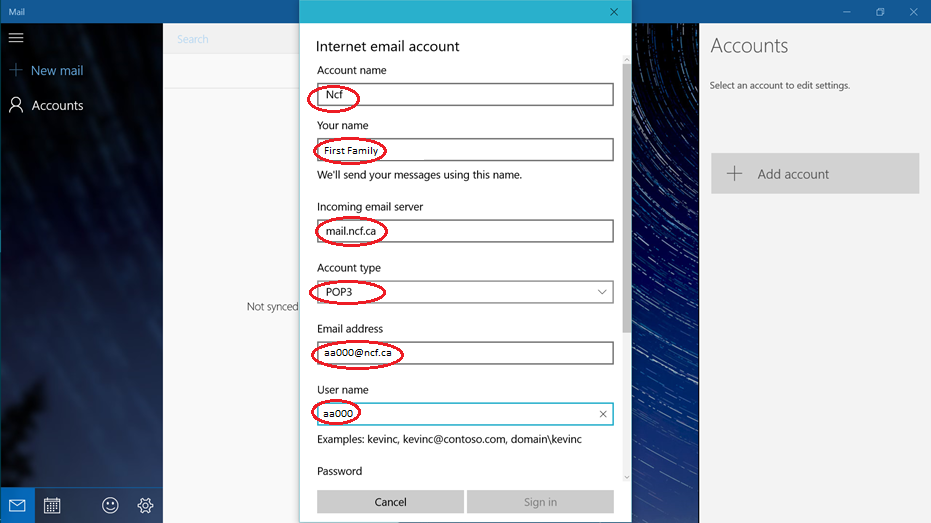Click the Search box in Mail
The height and width of the screenshot is (523, 931).
click(x=232, y=39)
